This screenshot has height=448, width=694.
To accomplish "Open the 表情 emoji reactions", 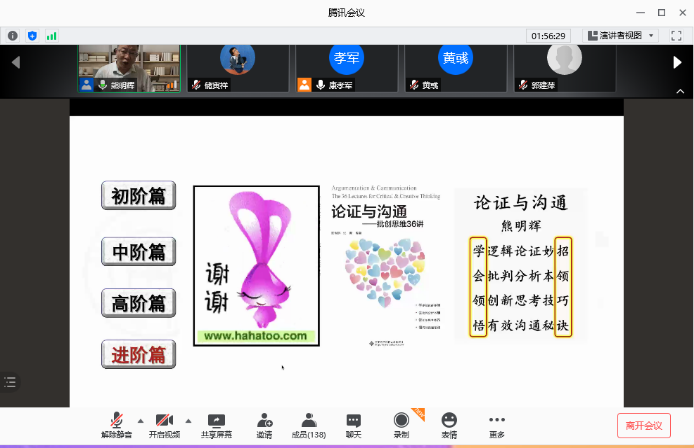I will tap(449, 424).
